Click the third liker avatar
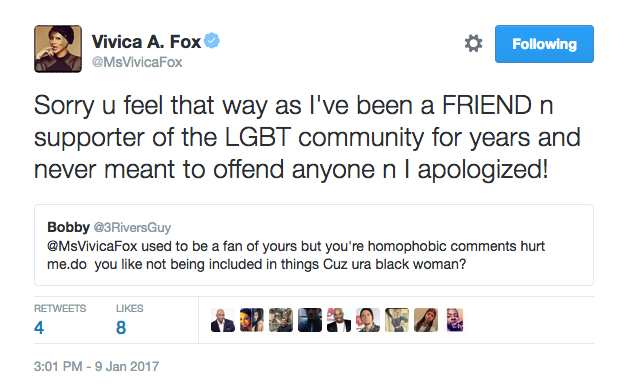Image resolution: width=626 pixels, height=384 pixels. [281, 320]
